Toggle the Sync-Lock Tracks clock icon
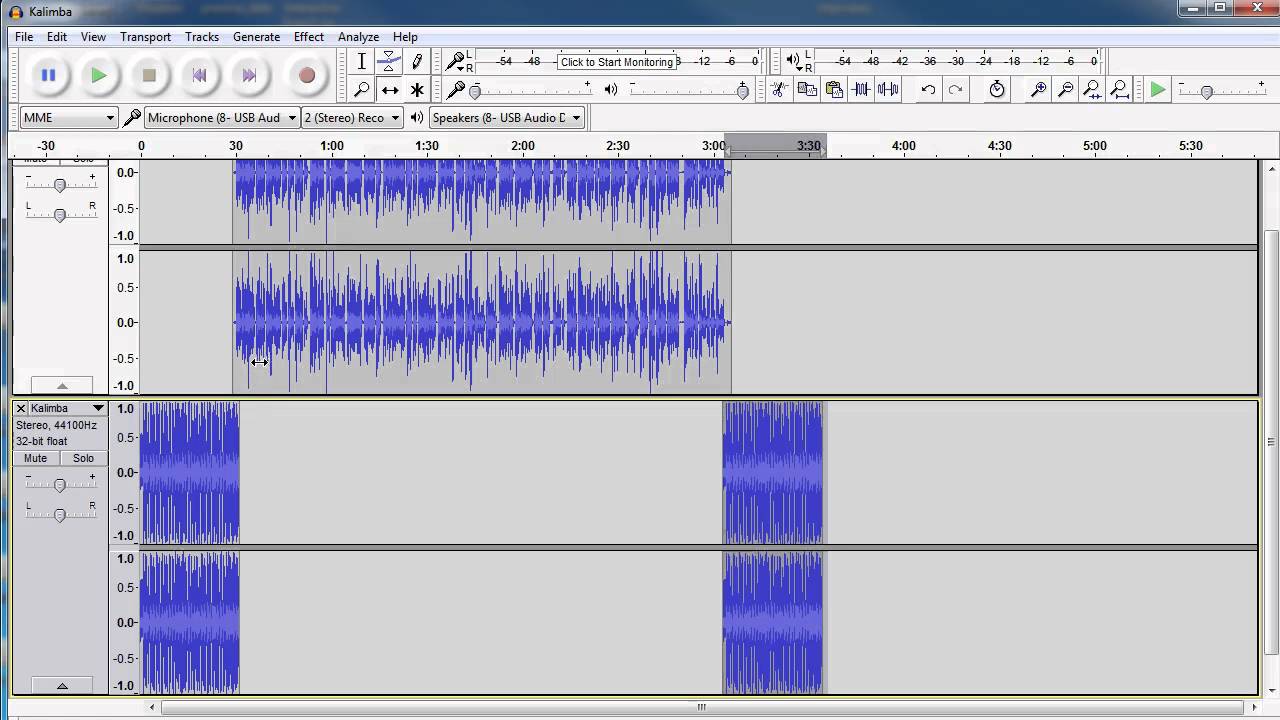This screenshot has height=720, width=1280. (x=997, y=90)
